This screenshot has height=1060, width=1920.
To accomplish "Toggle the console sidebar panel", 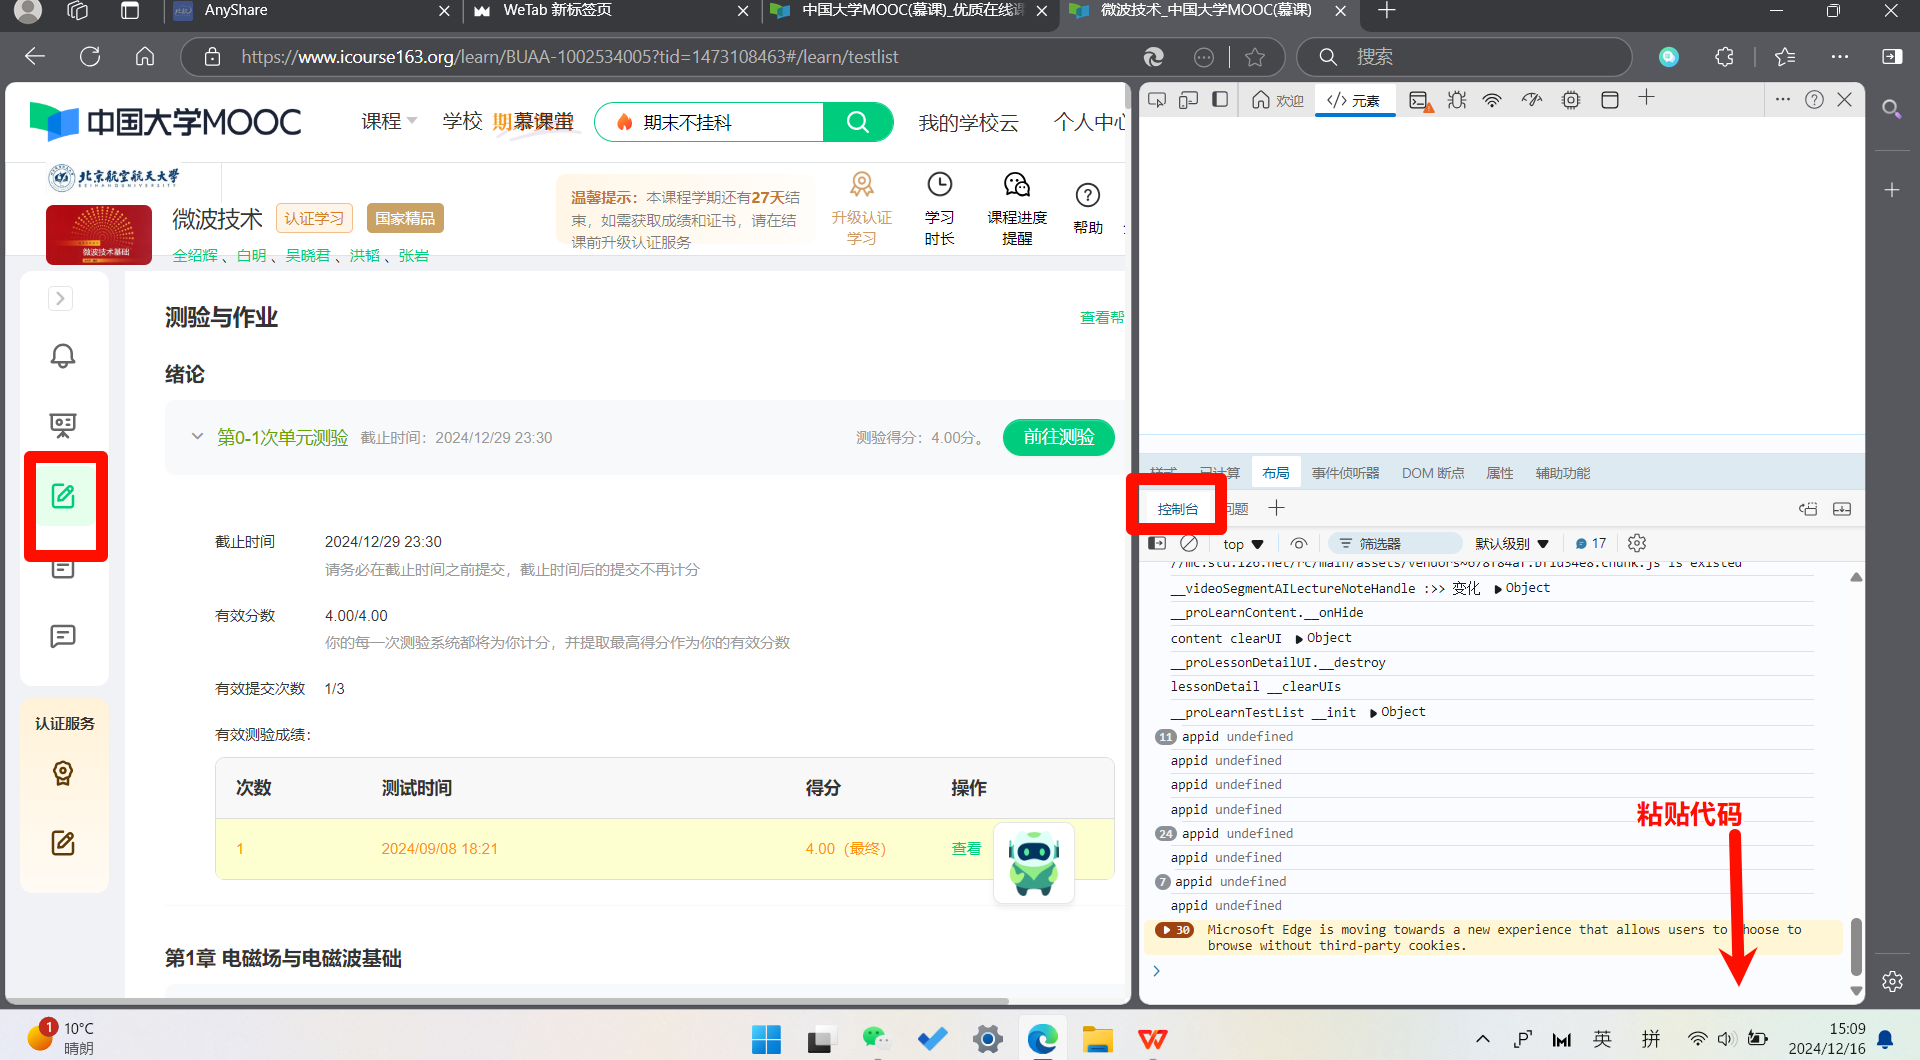I will pos(1157,543).
